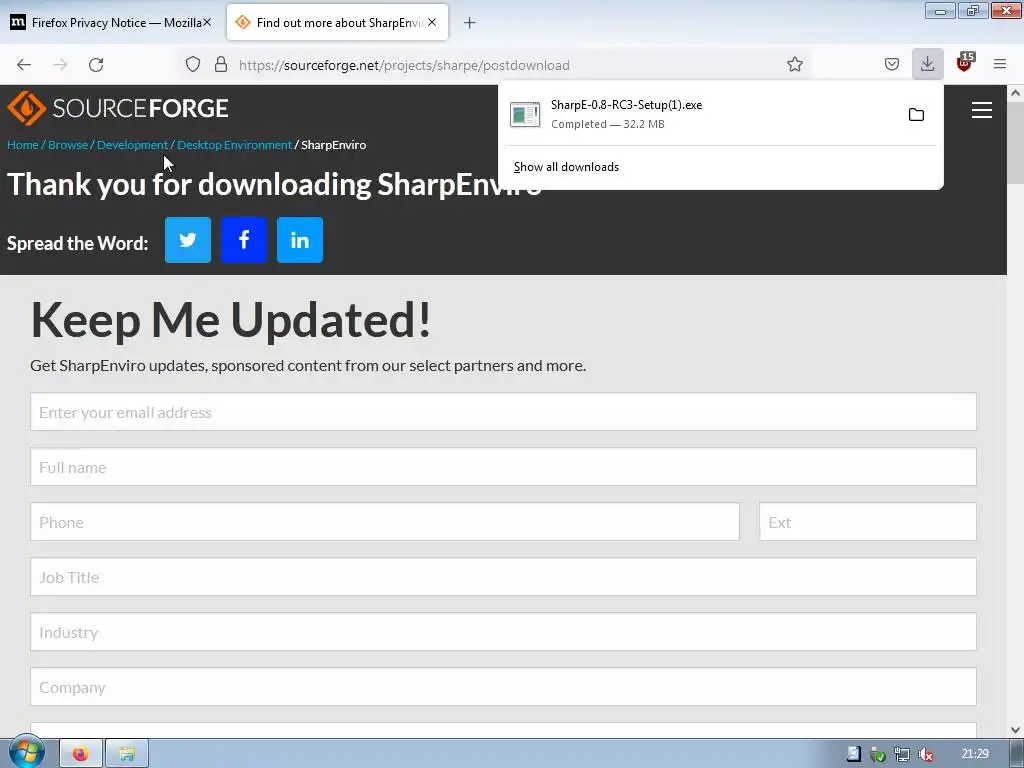Toggle the Firefox downloads panel button

tap(927, 64)
